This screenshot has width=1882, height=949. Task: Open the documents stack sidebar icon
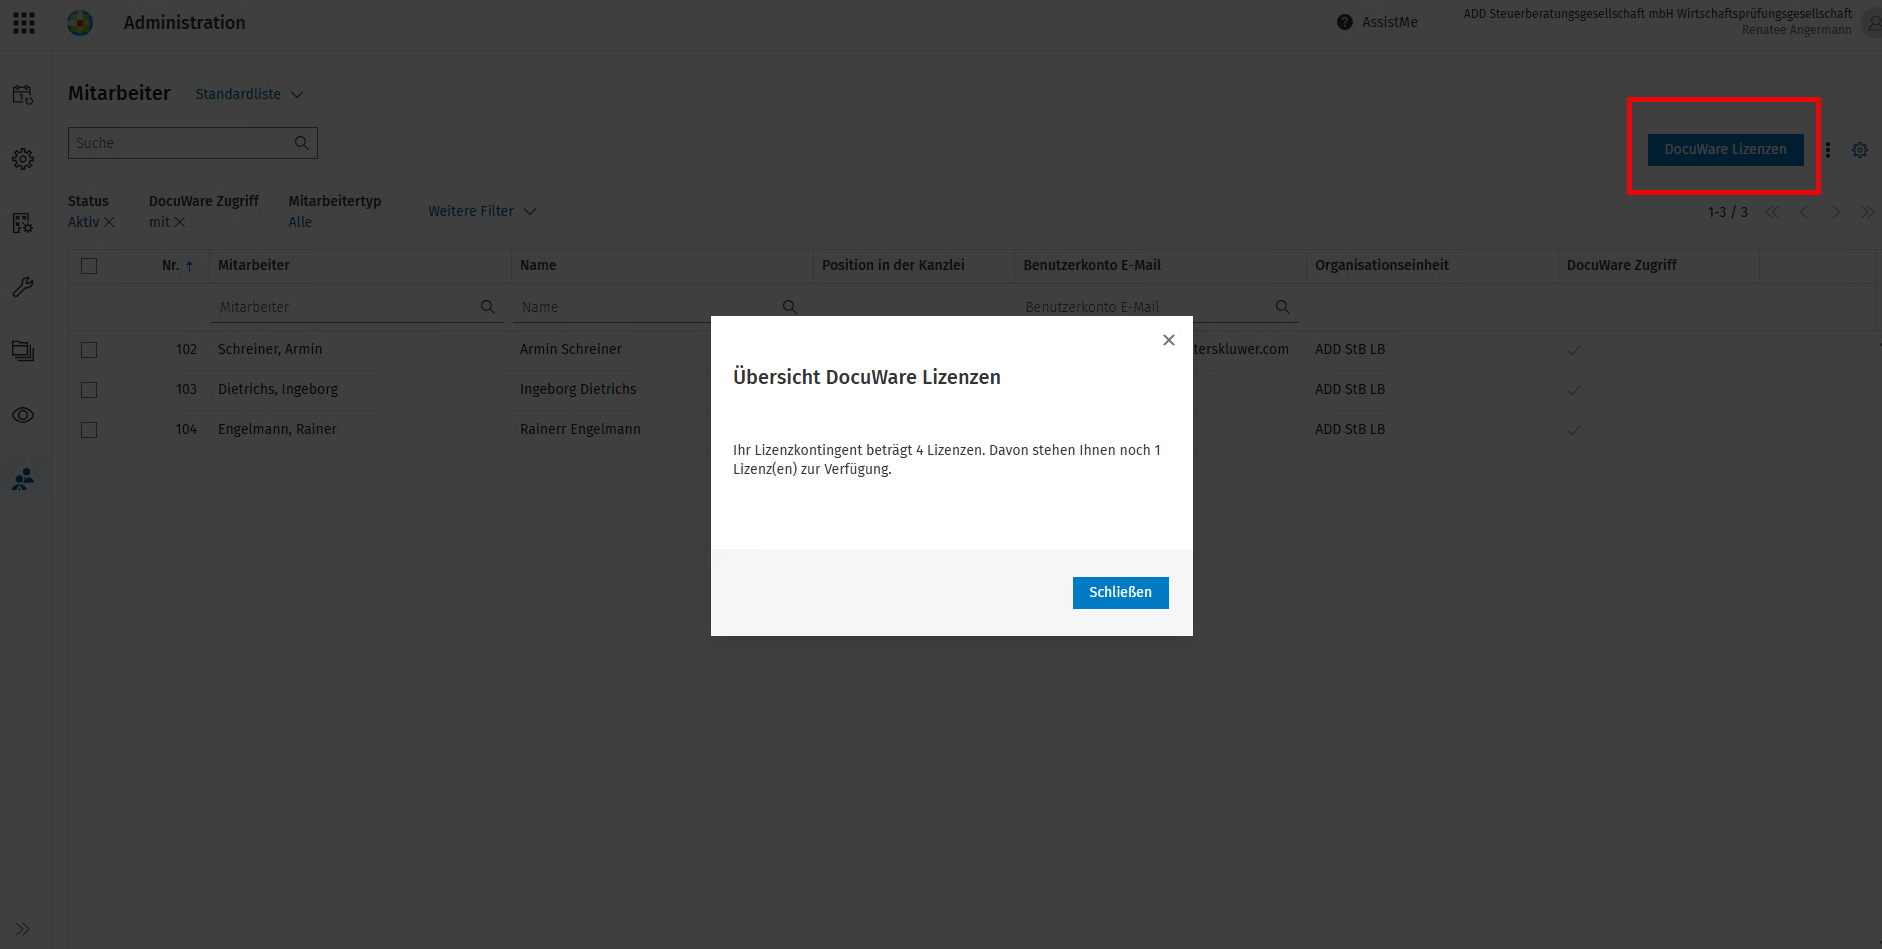pyautogui.click(x=23, y=351)
